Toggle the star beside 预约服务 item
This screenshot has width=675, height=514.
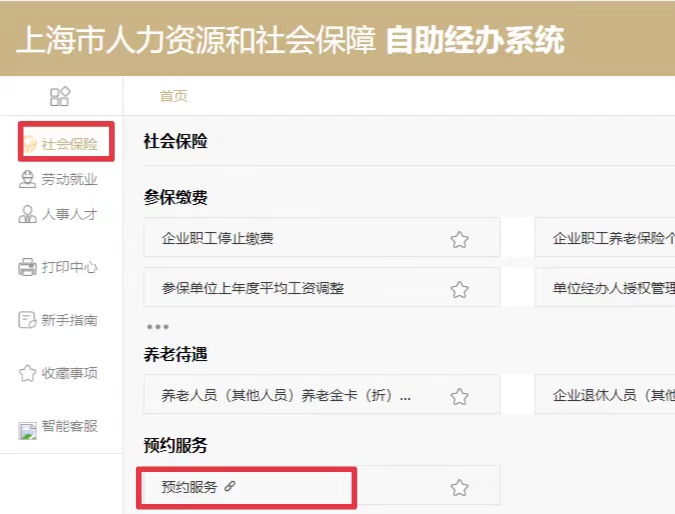coord(459,488)
